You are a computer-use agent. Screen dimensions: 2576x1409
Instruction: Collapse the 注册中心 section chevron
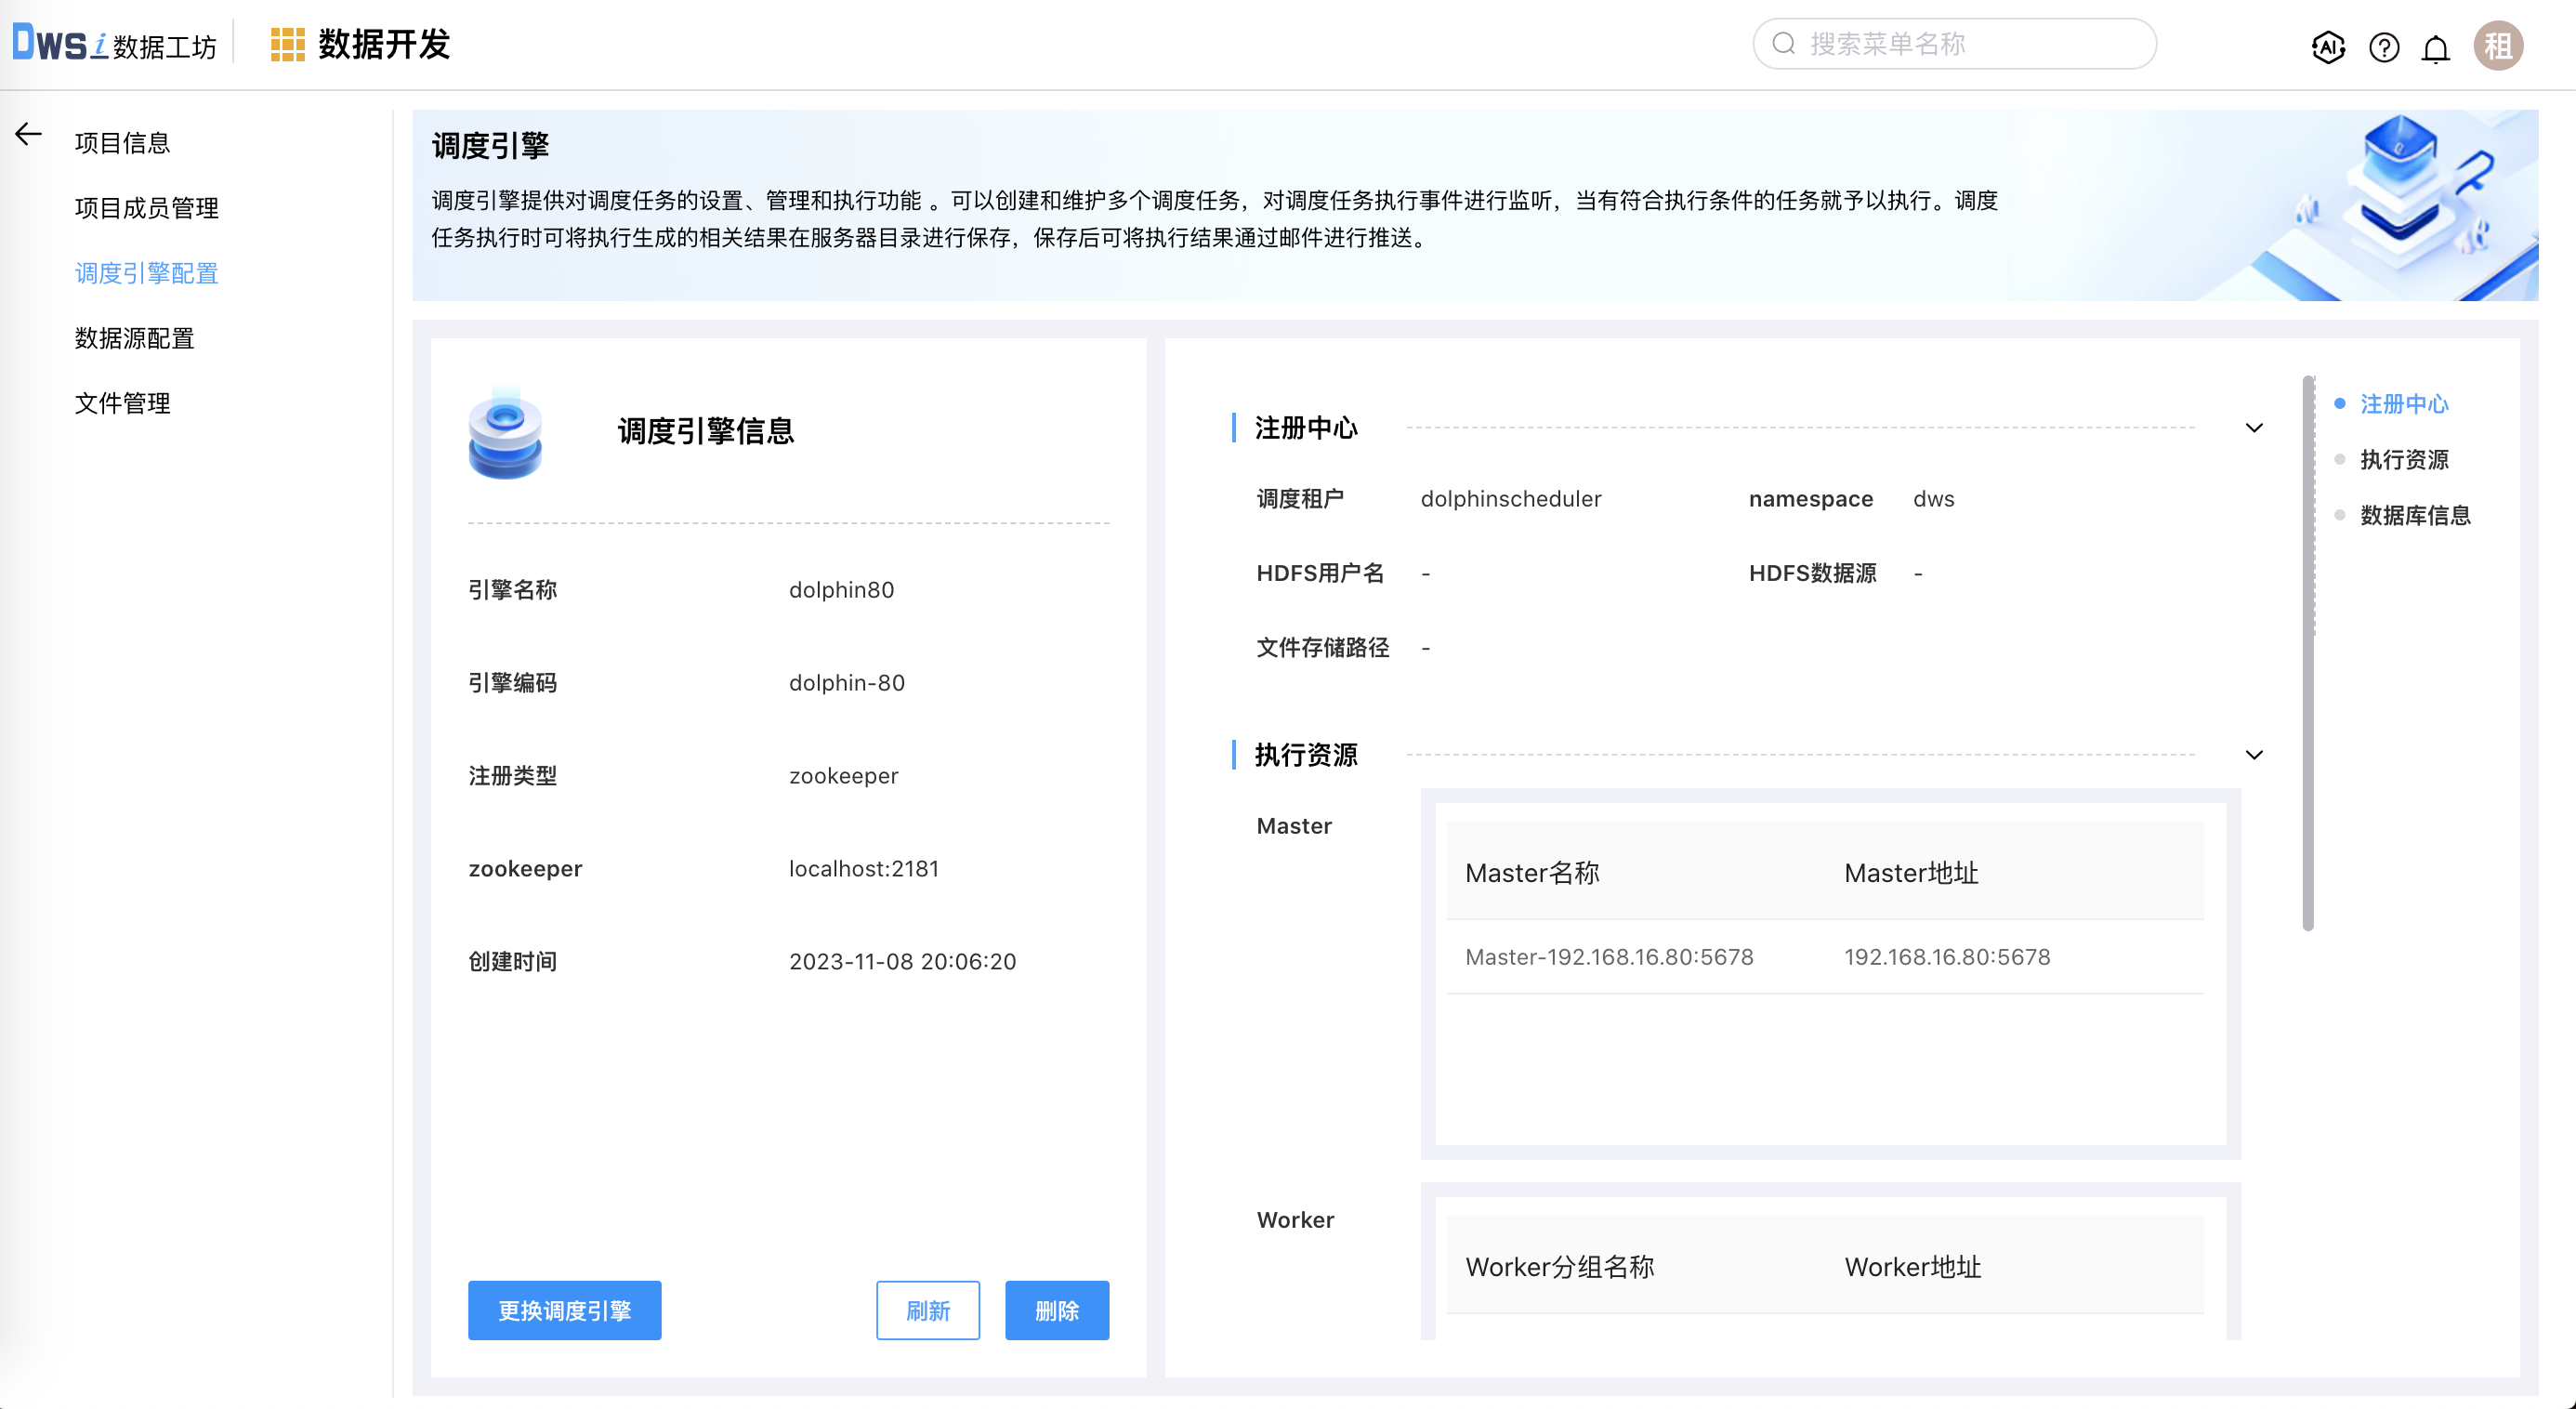tap(2254, 428)
